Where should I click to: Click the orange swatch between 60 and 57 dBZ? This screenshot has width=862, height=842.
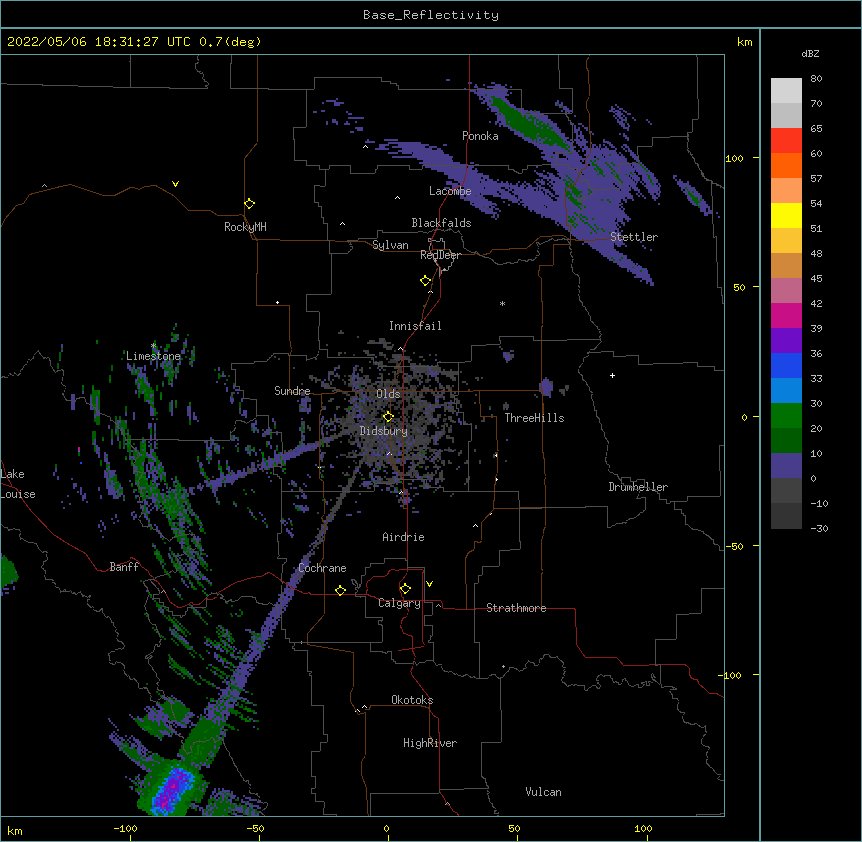pos(786,165)
